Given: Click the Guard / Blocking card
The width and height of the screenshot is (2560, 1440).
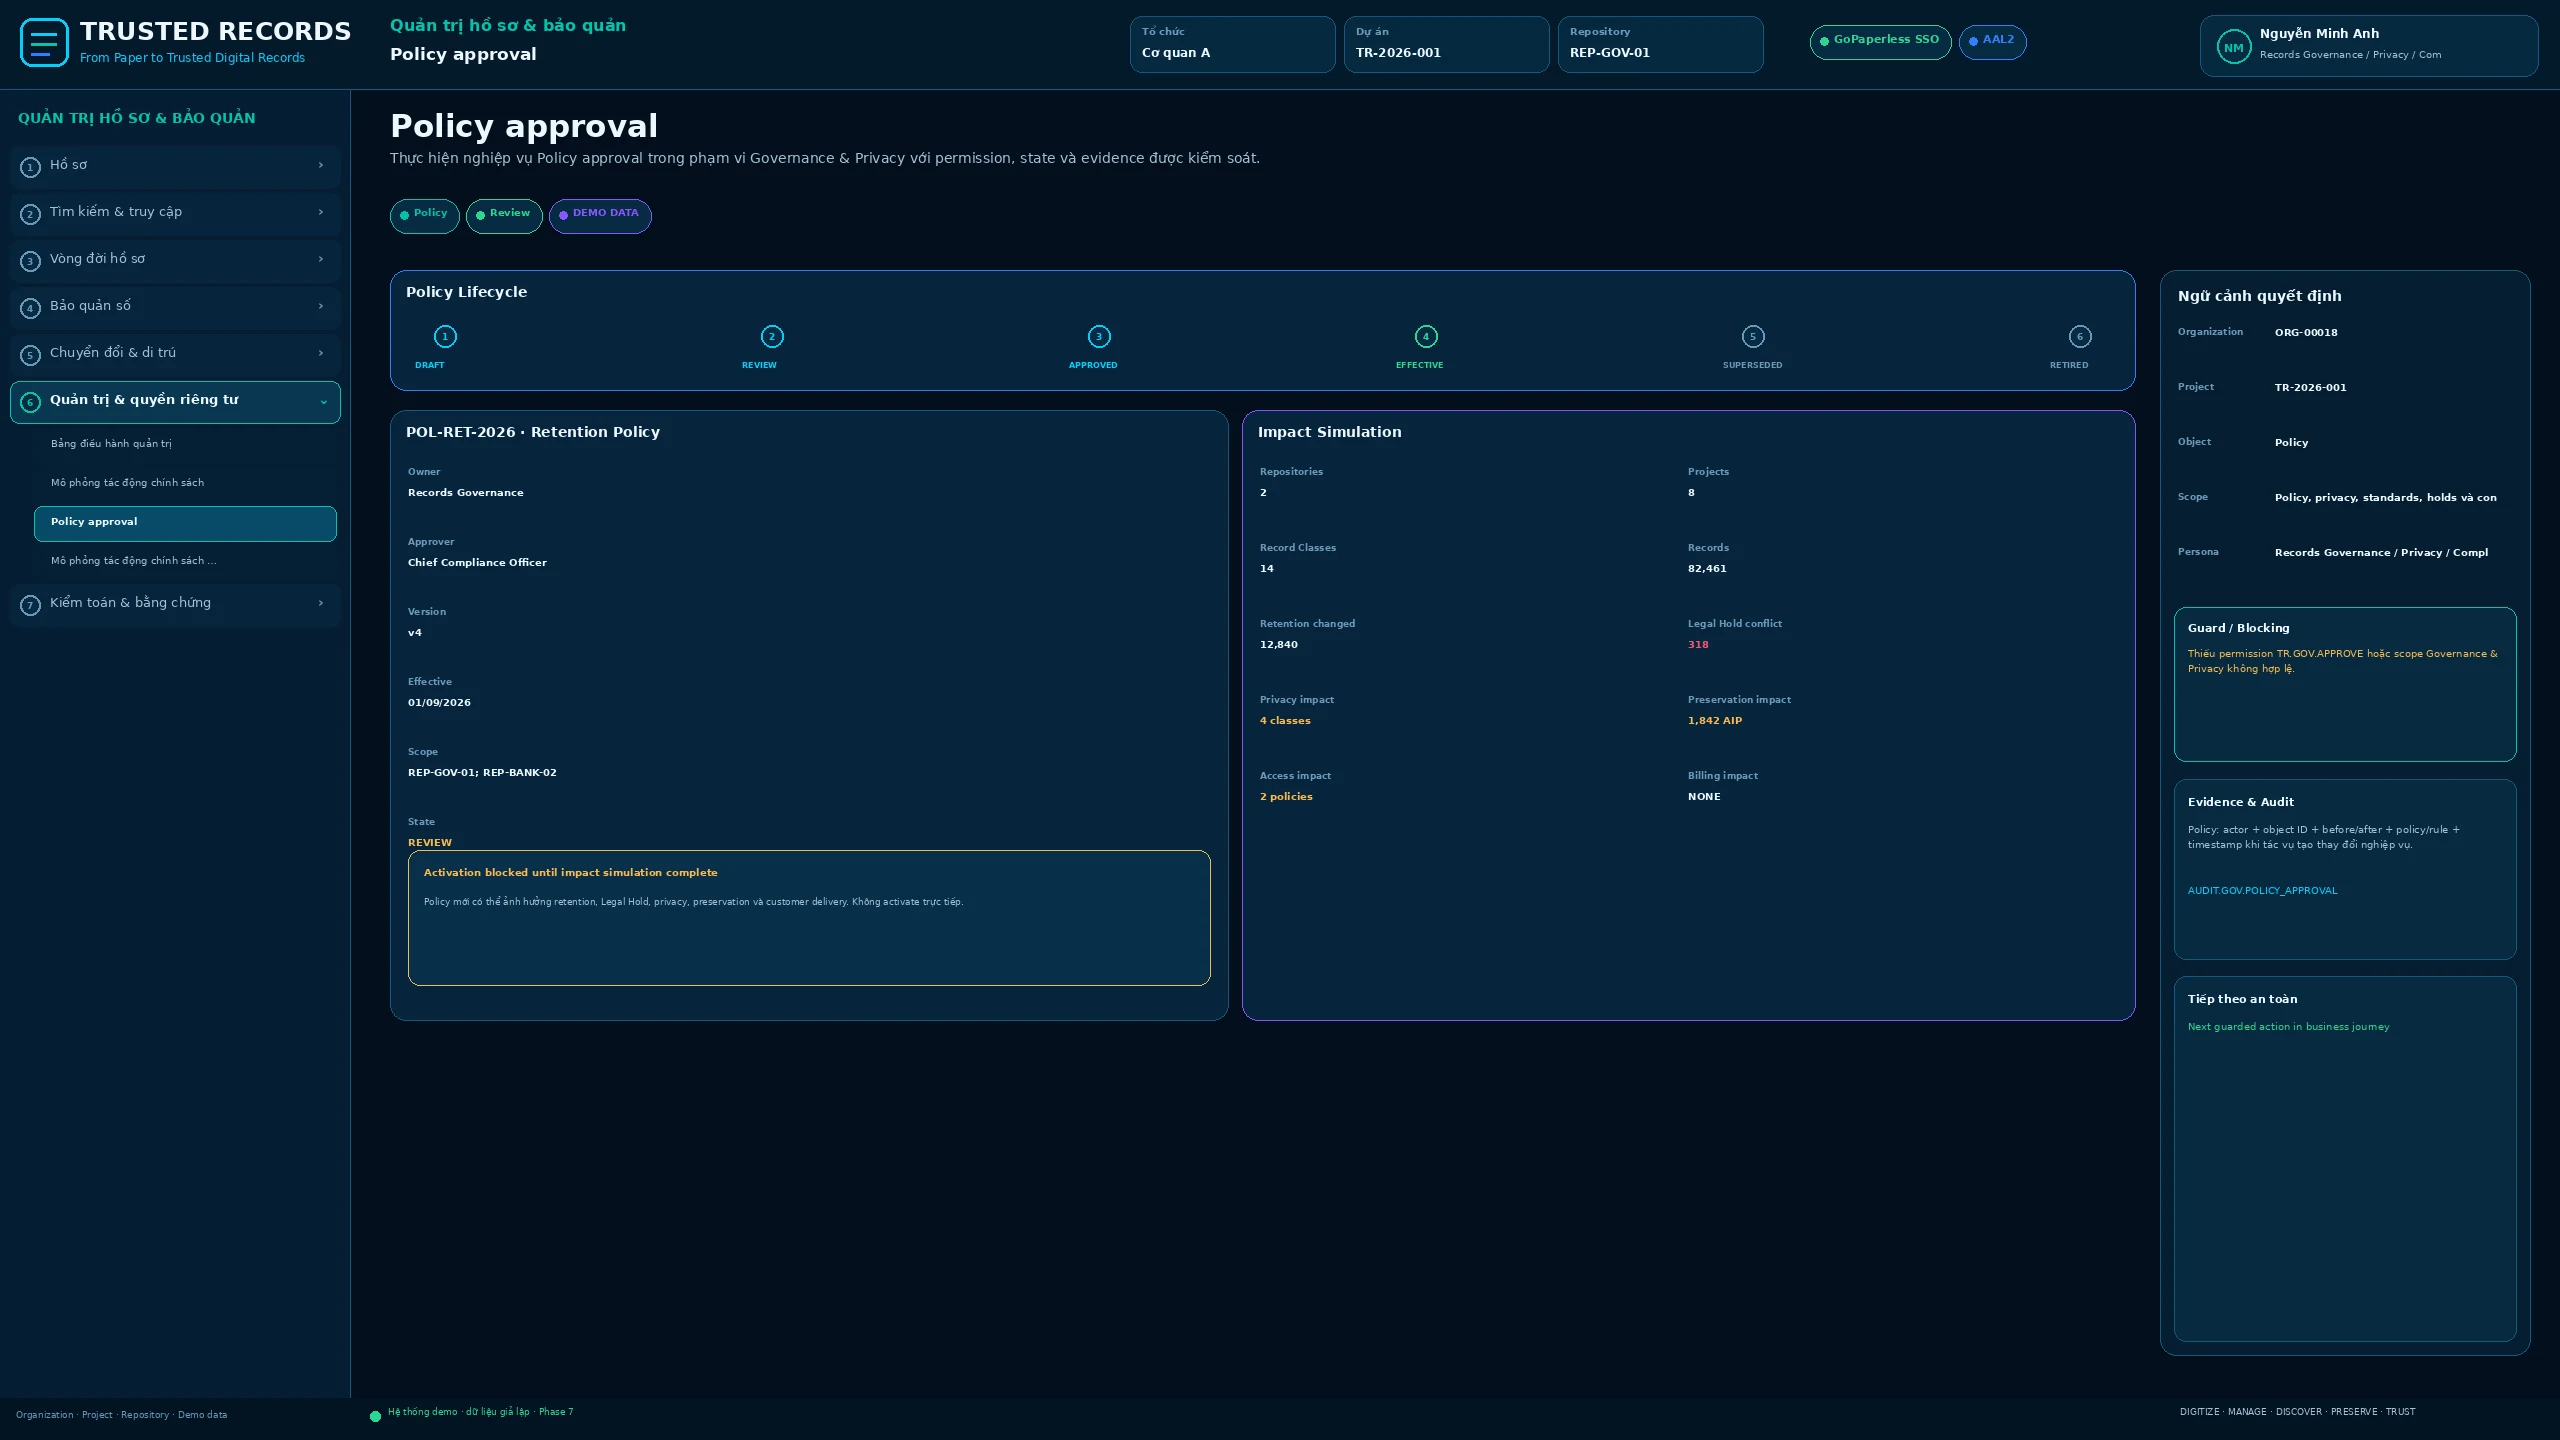Looking at the screenshot, I should click(2345, 684).
